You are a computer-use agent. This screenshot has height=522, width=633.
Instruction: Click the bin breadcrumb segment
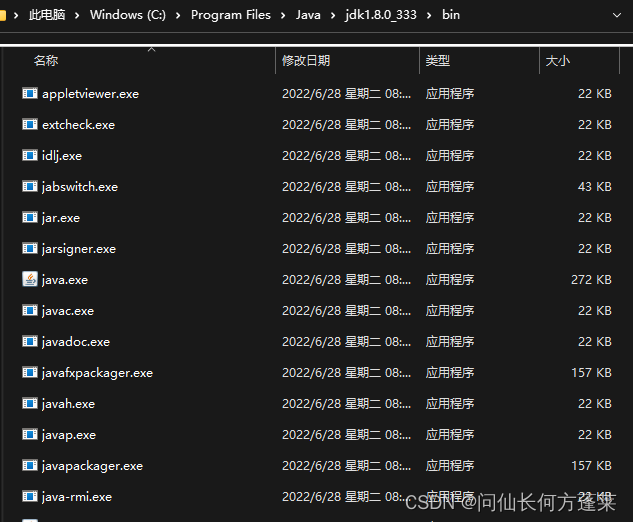coord(451,15)
